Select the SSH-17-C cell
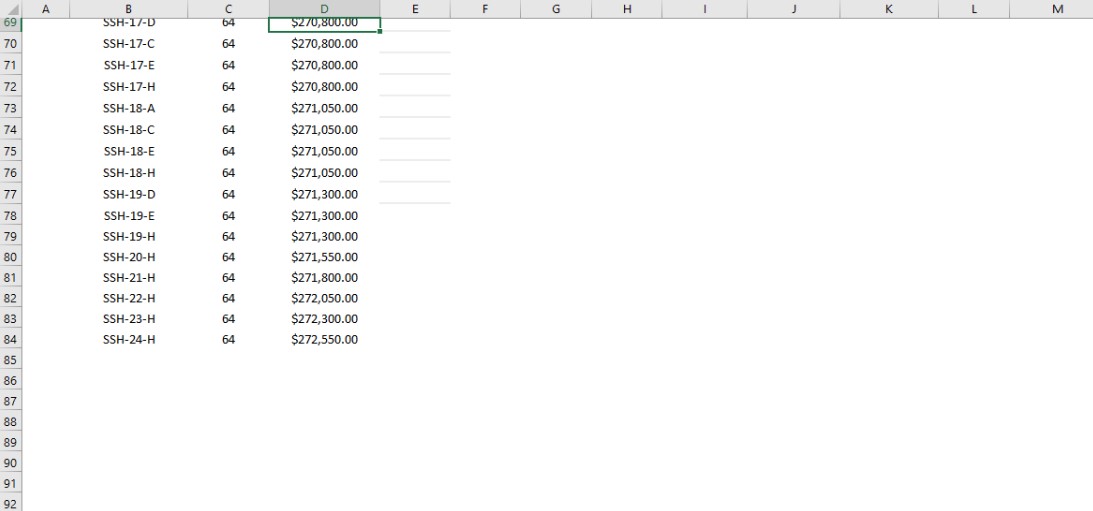The height and width of the screenshot is (511, 1093). point(129,44)
